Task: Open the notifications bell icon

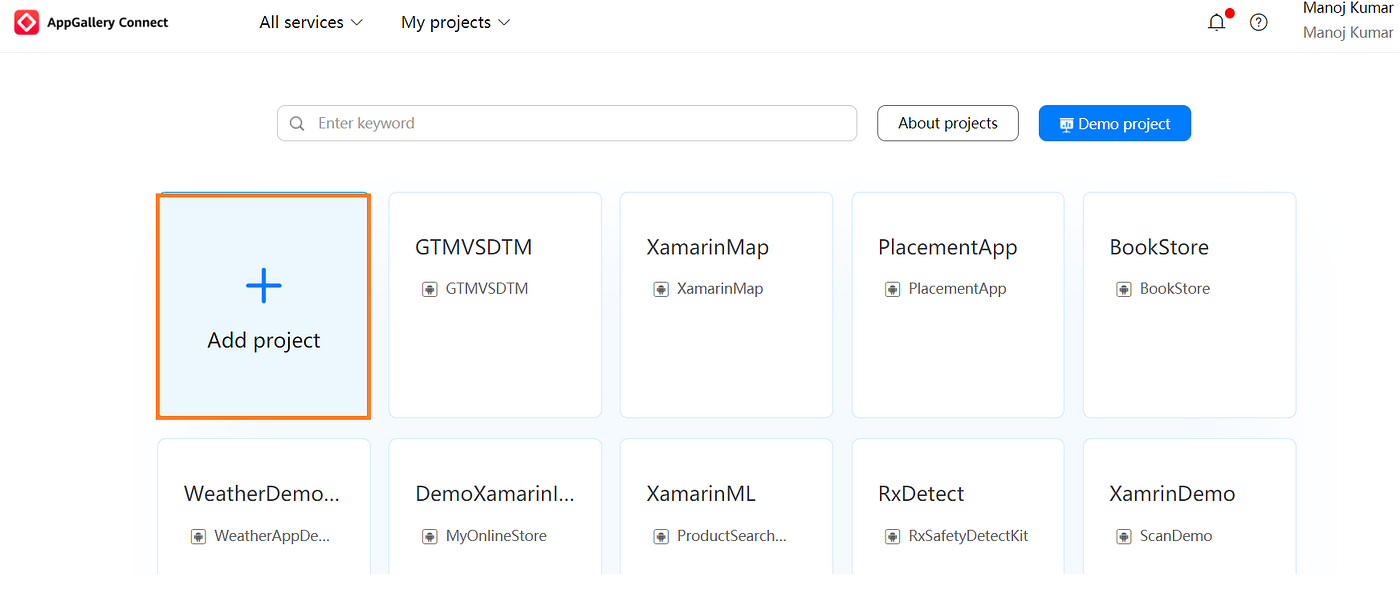Action: click(x=1217, y=22)
